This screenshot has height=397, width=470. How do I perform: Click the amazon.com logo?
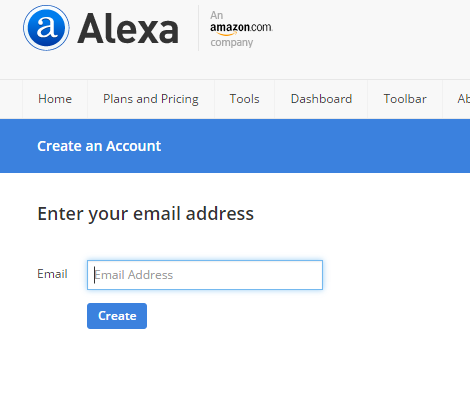[241, 29]
